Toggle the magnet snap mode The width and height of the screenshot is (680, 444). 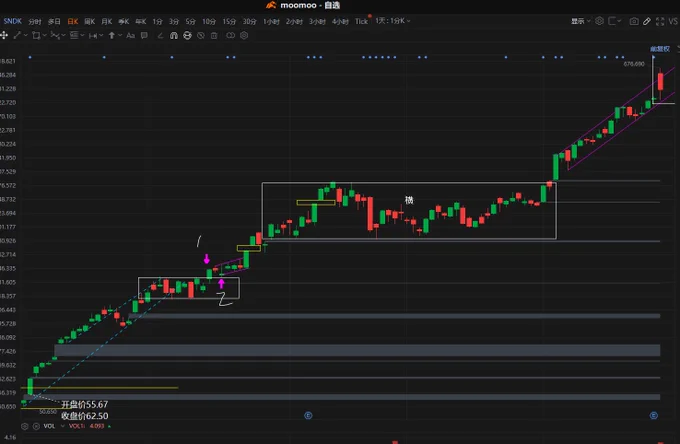click(174, 36)
